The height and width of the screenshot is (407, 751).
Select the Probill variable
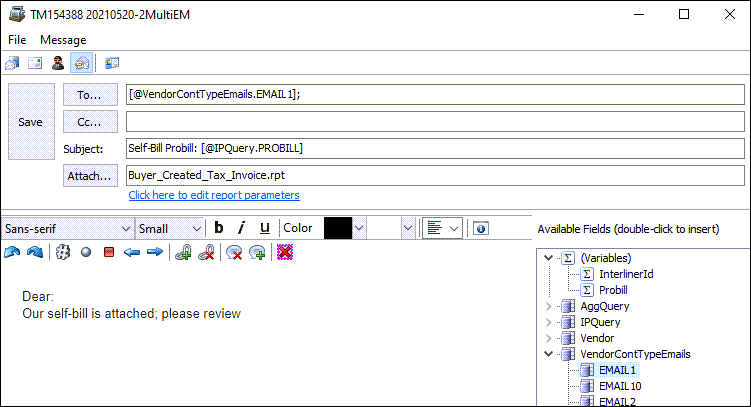click(x=613, y=290)
